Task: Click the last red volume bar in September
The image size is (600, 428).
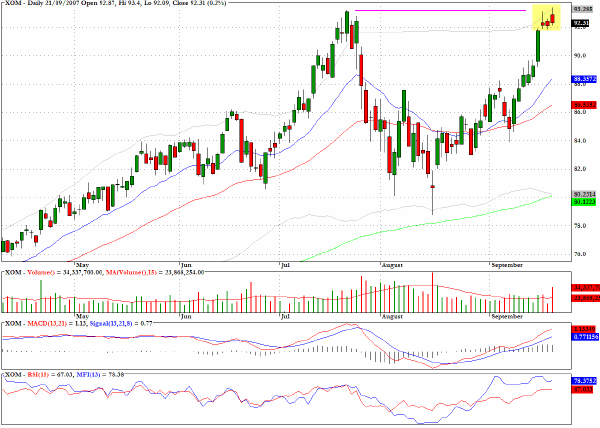Action: coord(553,299)
